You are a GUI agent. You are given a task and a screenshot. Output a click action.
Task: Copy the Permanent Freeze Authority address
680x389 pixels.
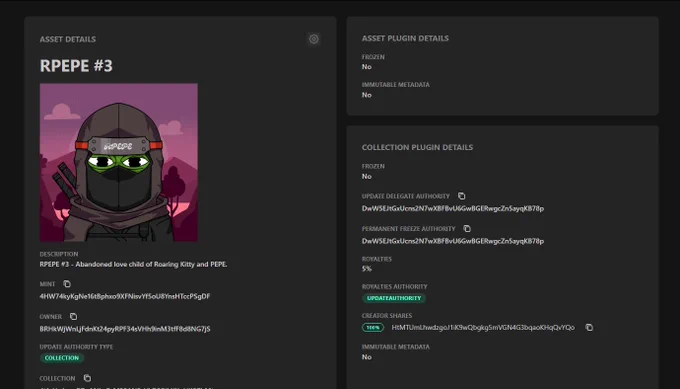[x=467, y=229]
